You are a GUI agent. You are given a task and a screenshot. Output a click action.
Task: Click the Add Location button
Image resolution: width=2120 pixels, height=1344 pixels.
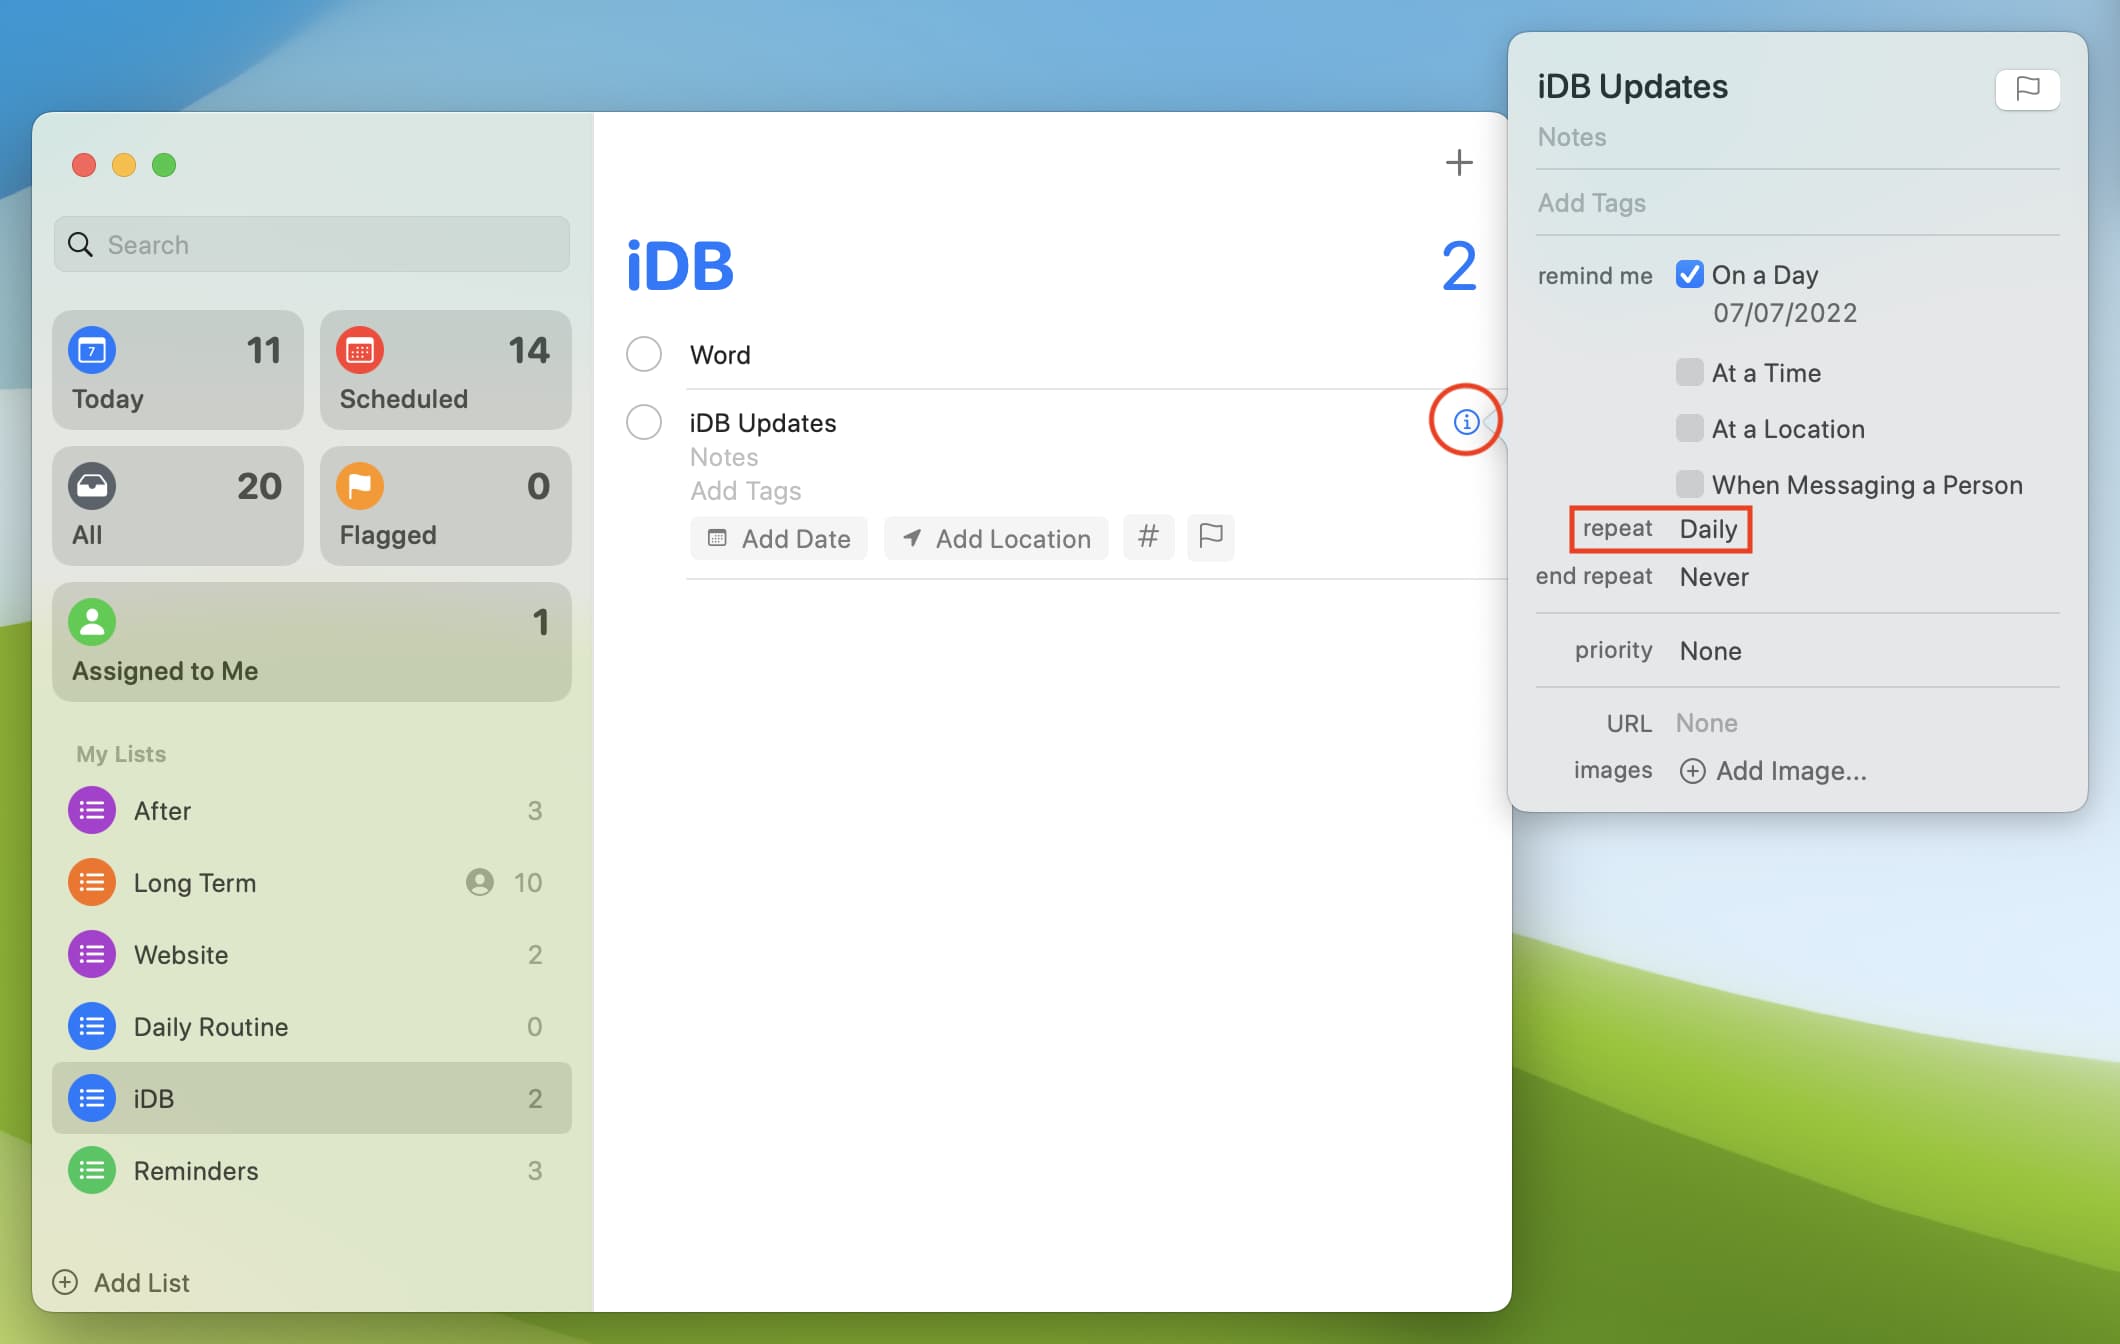click(x=996, y=538)
